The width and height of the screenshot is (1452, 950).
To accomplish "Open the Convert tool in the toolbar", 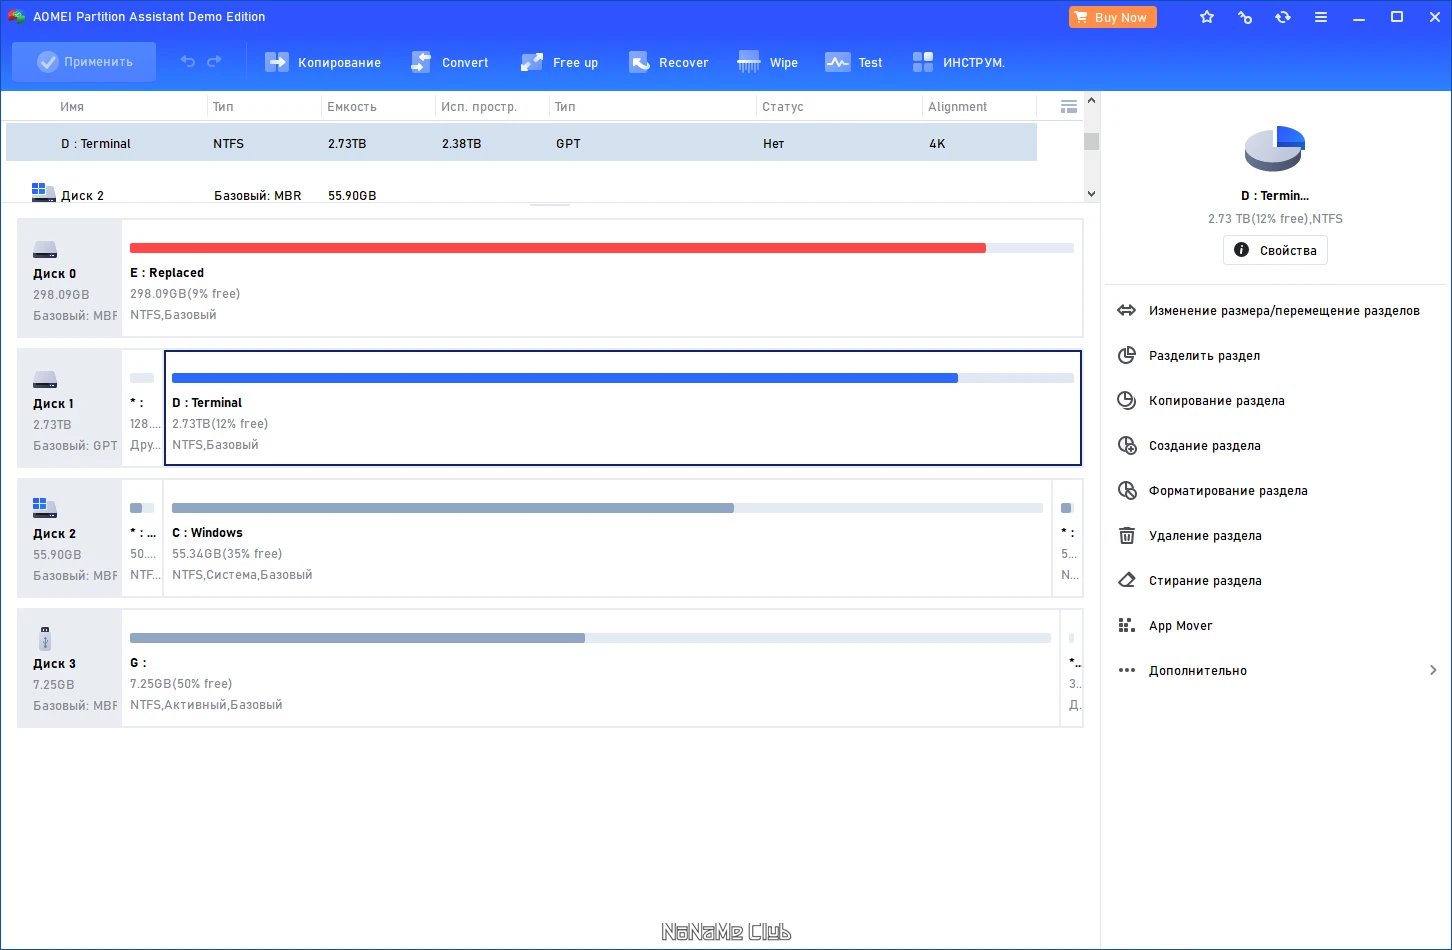I will point(450,62).
